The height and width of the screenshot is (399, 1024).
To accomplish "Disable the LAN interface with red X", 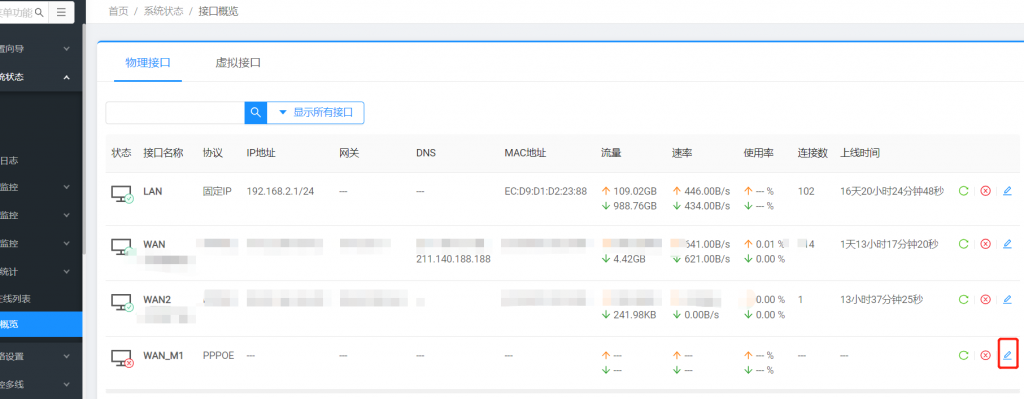I will [985, 191].
